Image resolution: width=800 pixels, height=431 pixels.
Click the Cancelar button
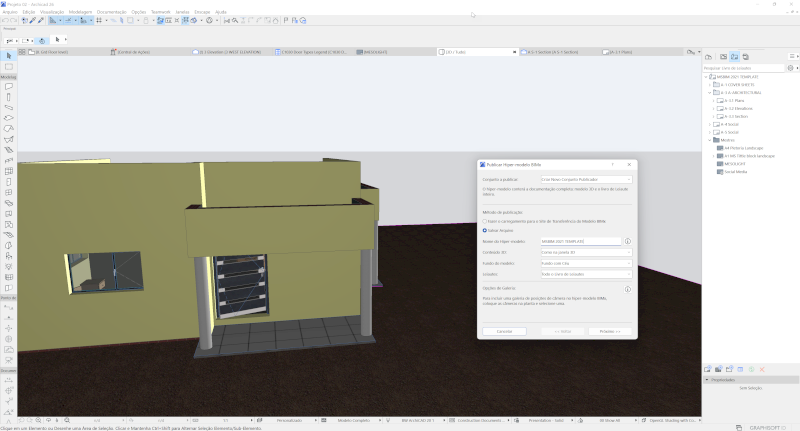504,330
